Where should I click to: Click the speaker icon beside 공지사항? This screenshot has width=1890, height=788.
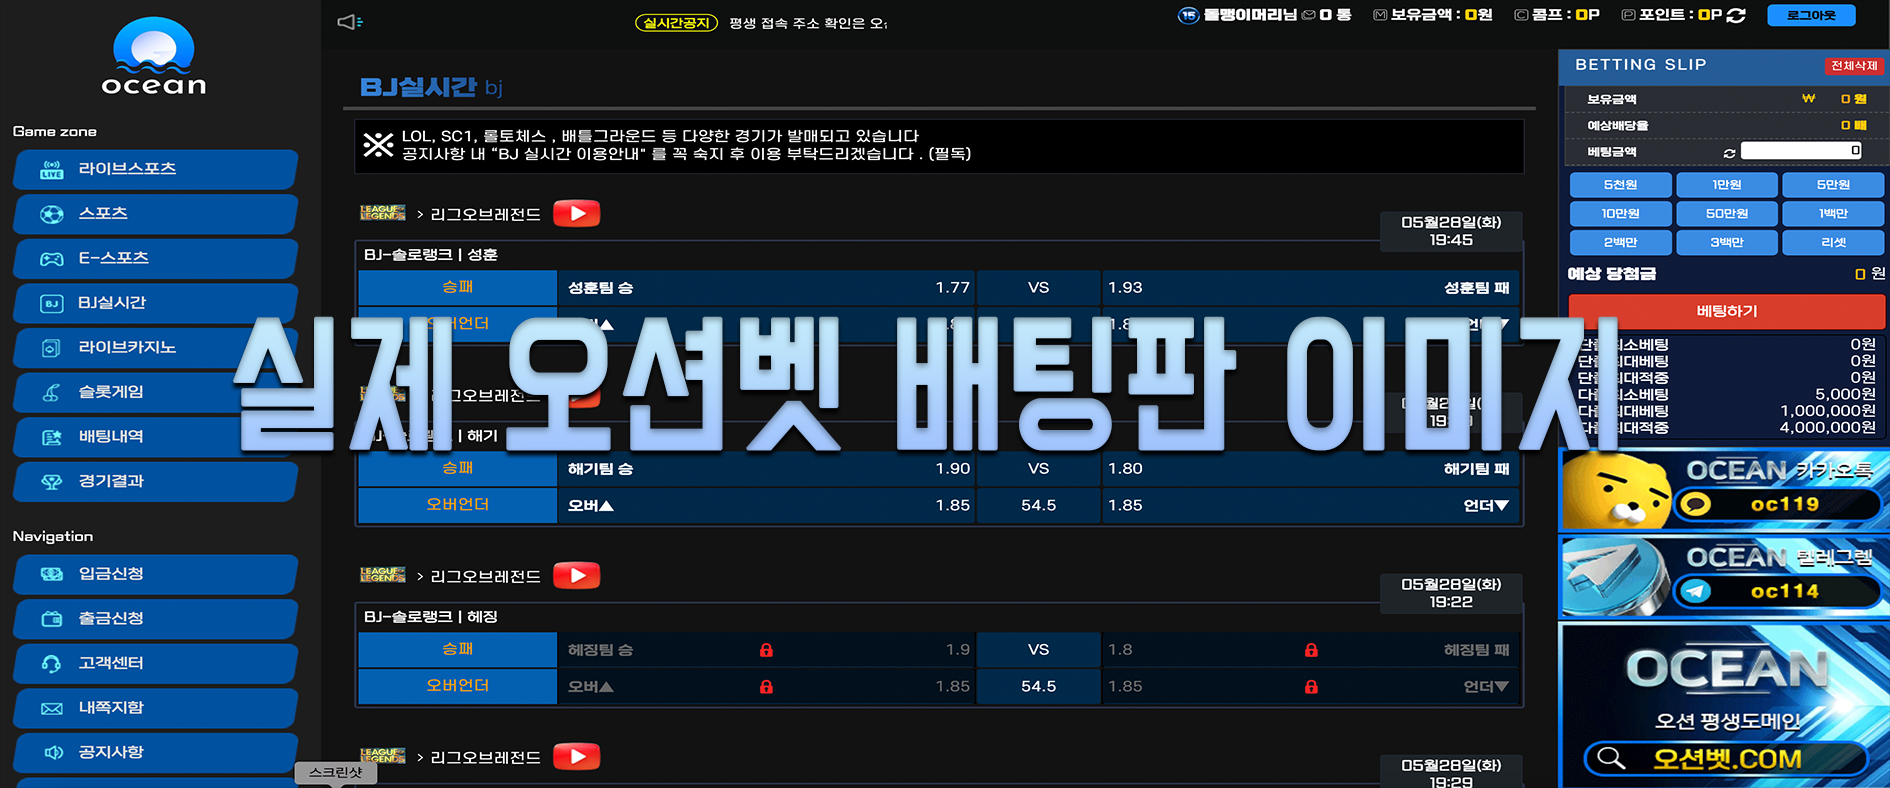(52, 752)
